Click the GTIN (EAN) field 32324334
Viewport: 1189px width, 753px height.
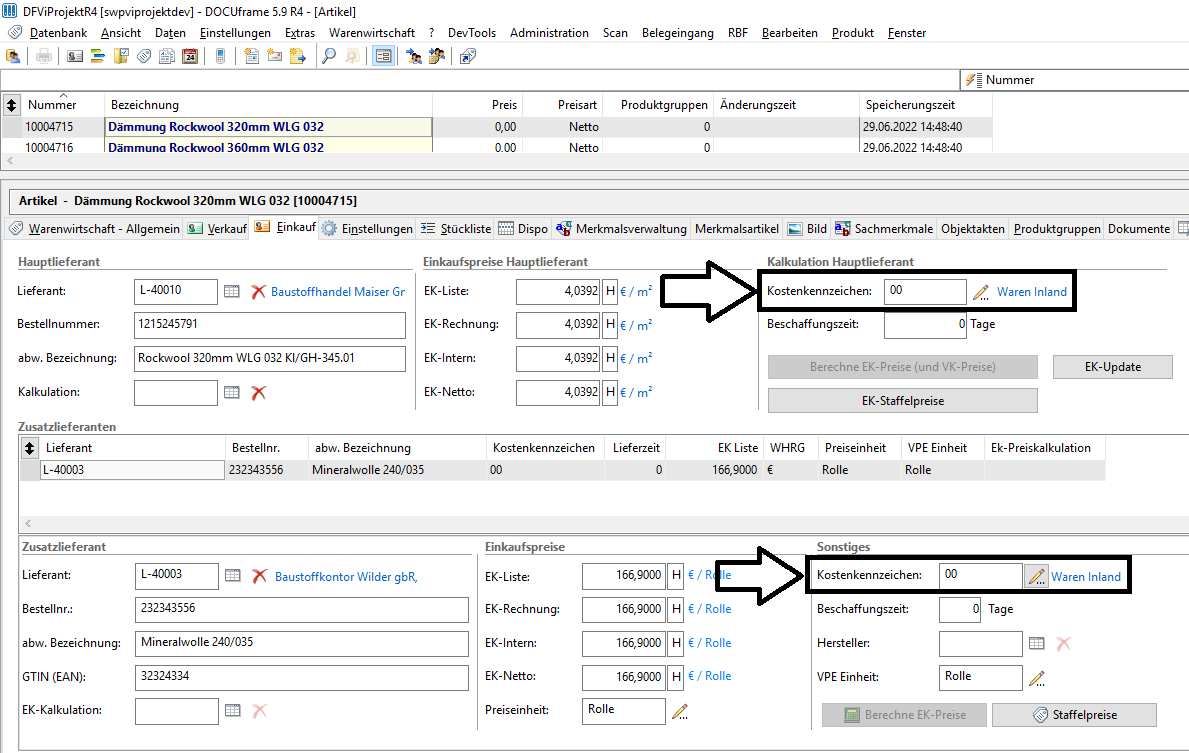302,677
